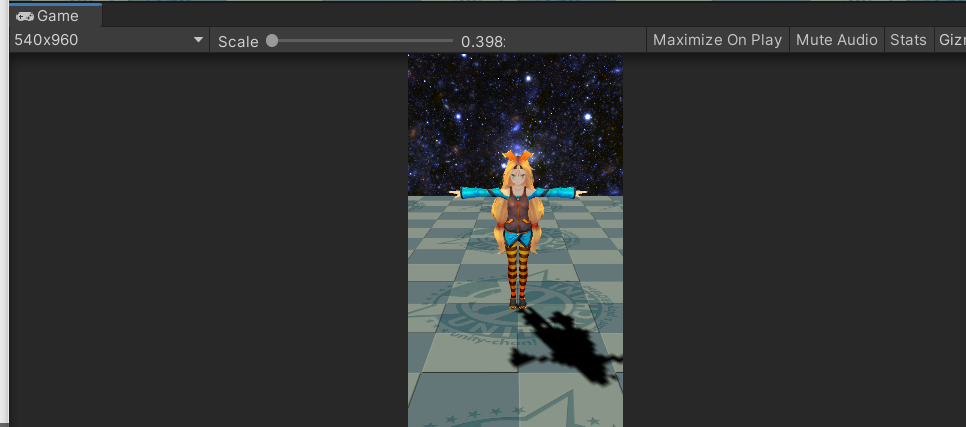This screenshot has height=427, width=966.
Task: Click the character in the game view
Action: [x=518, y=229]
